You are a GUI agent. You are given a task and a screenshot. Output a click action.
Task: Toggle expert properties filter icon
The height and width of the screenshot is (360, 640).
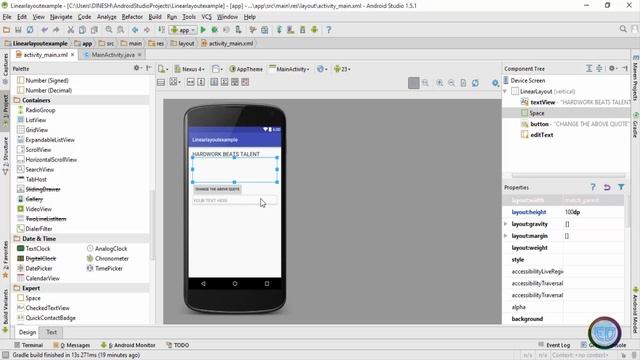[x=621, y=187]
